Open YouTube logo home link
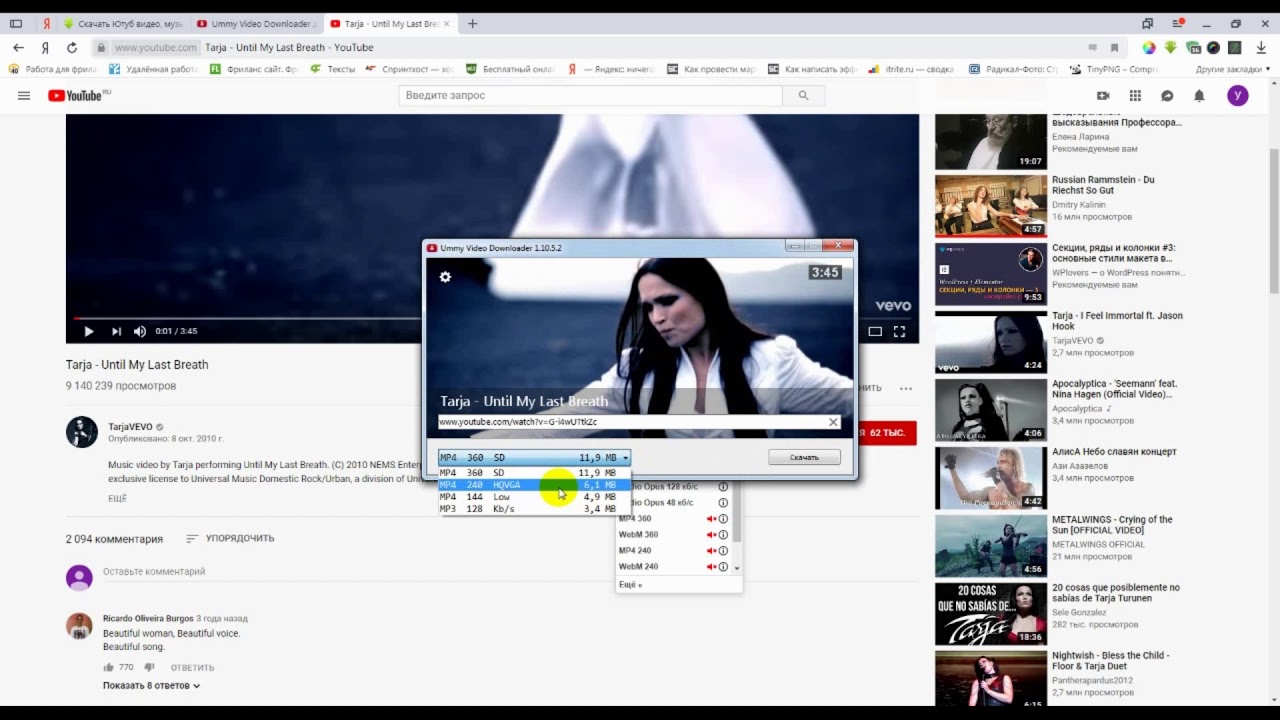The image size is (1280, 720). point(78,96)
